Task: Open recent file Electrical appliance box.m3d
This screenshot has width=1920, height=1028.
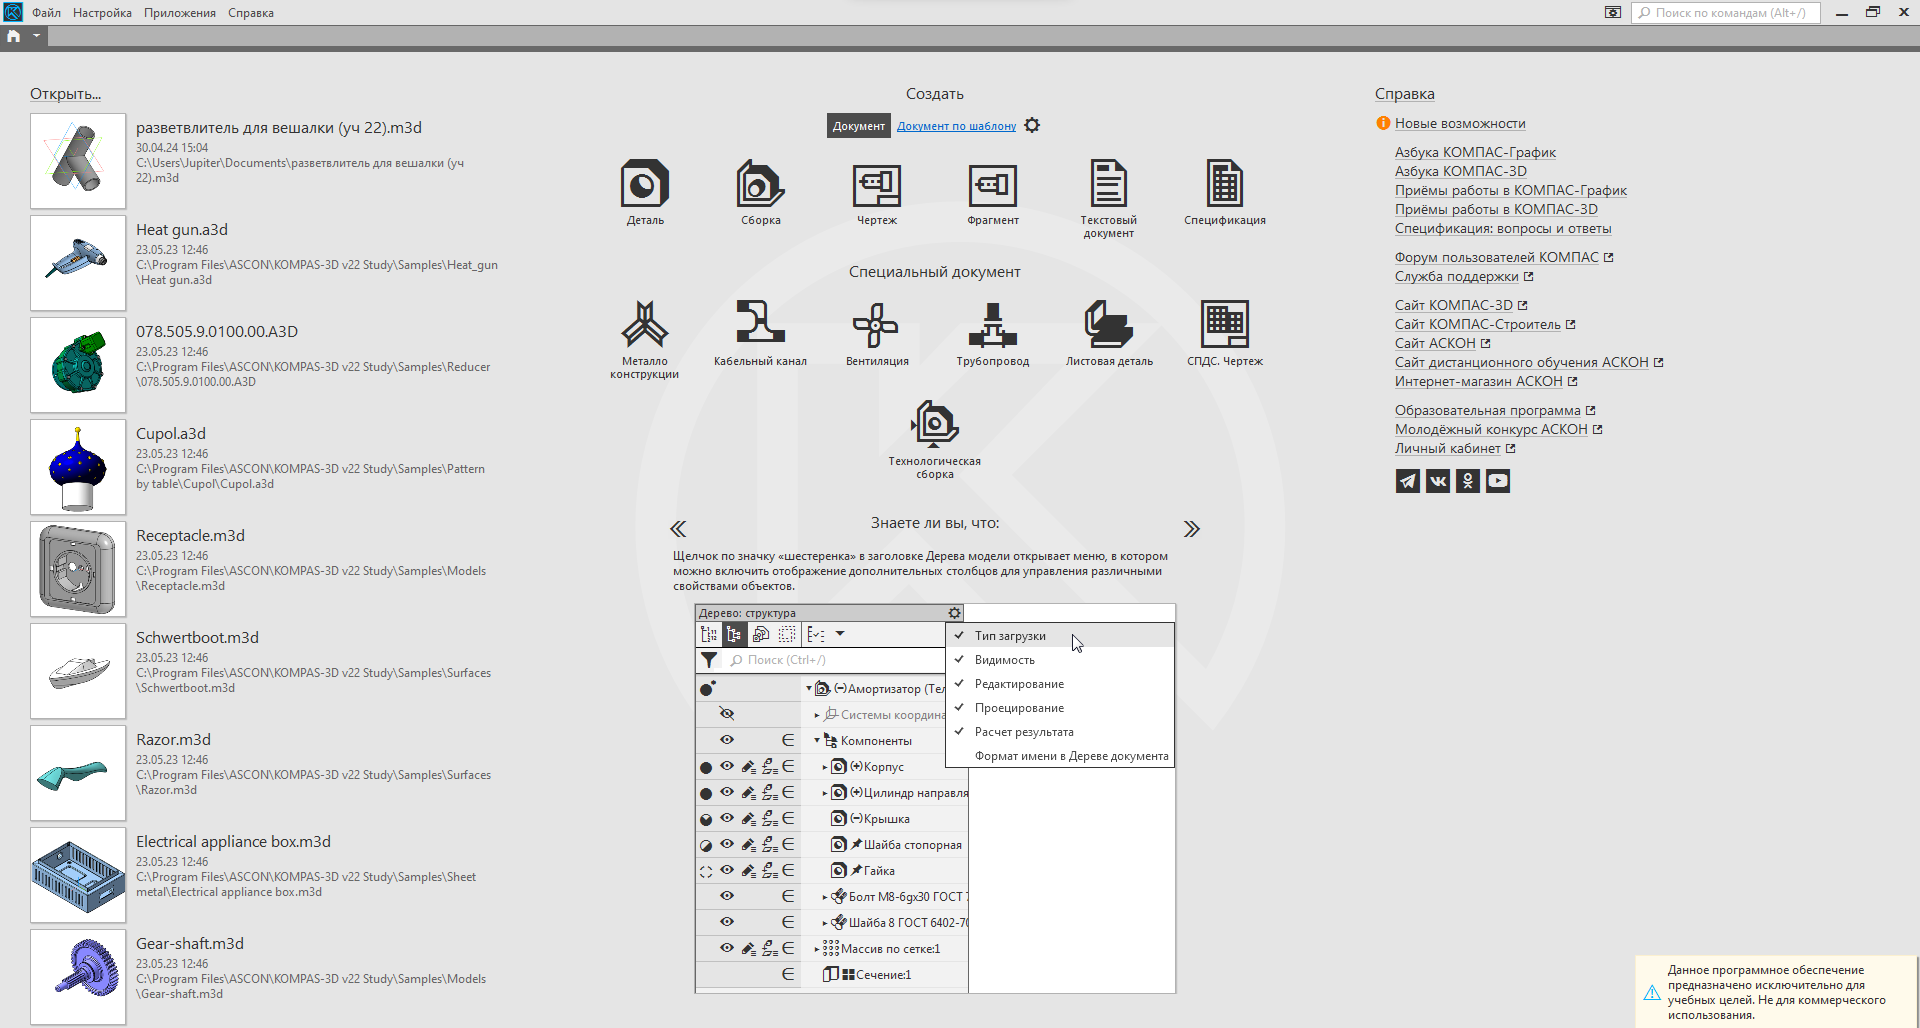Action: (233, 842)
